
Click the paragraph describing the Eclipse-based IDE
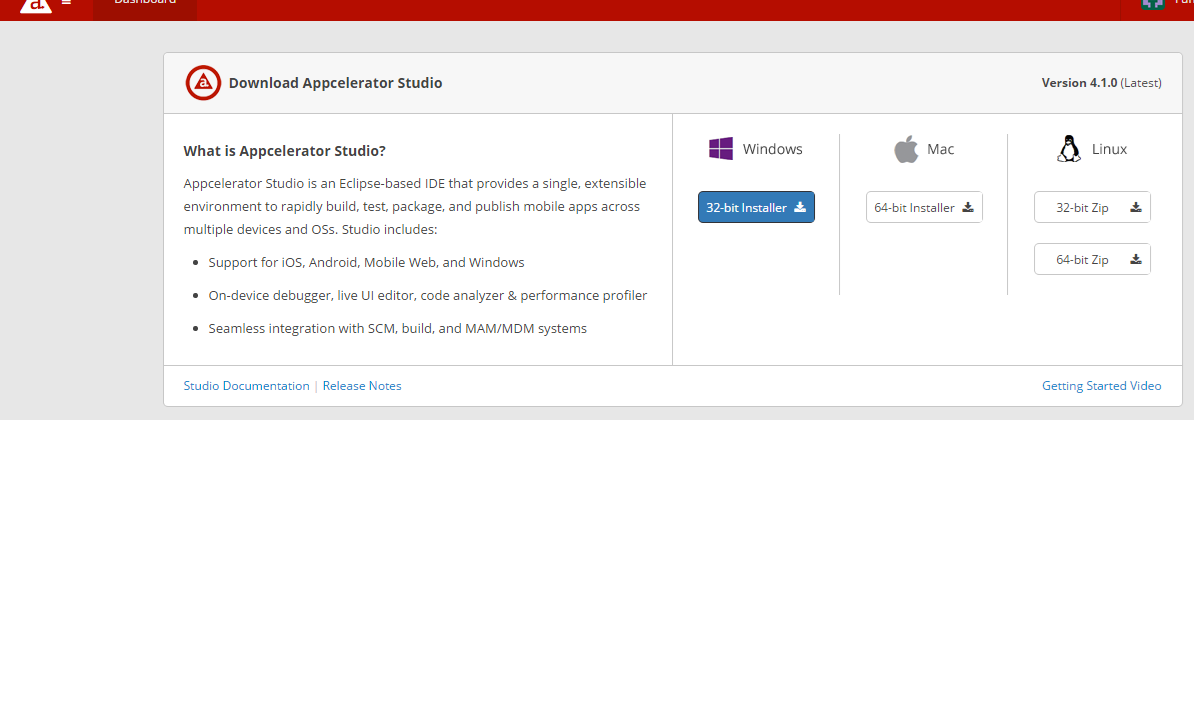tap(415, 206)
